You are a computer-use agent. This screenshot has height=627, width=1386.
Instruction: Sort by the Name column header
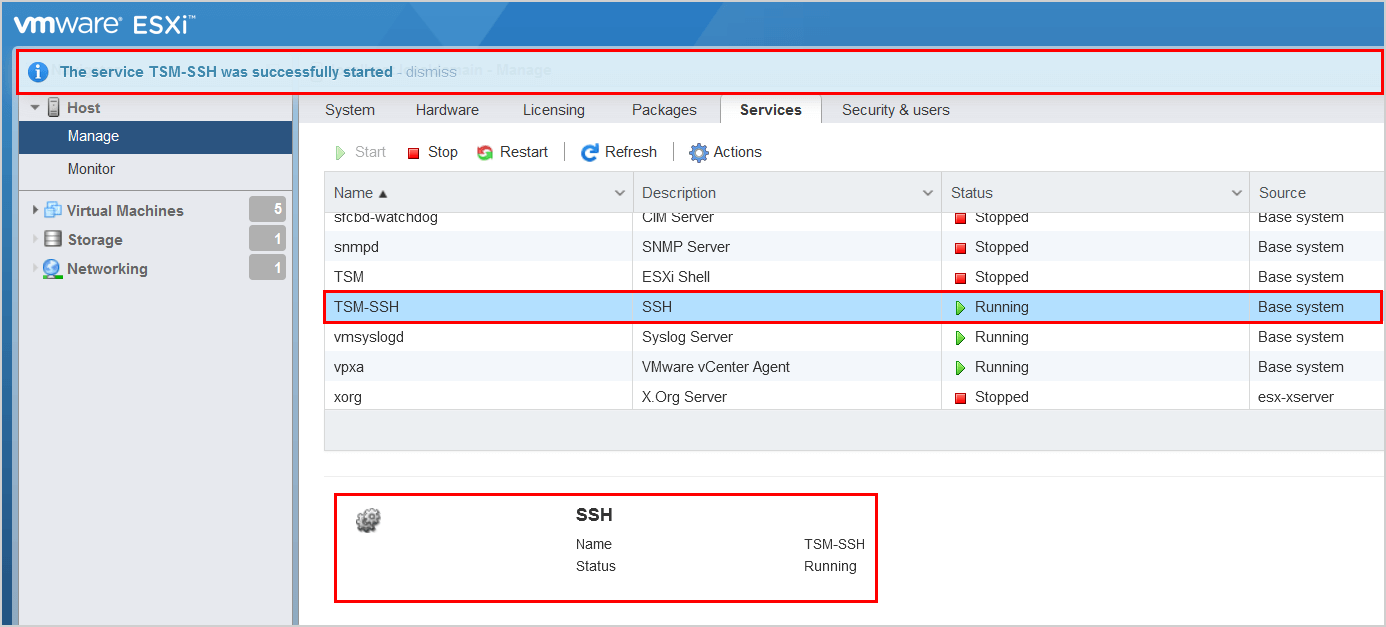pos(478,193)
